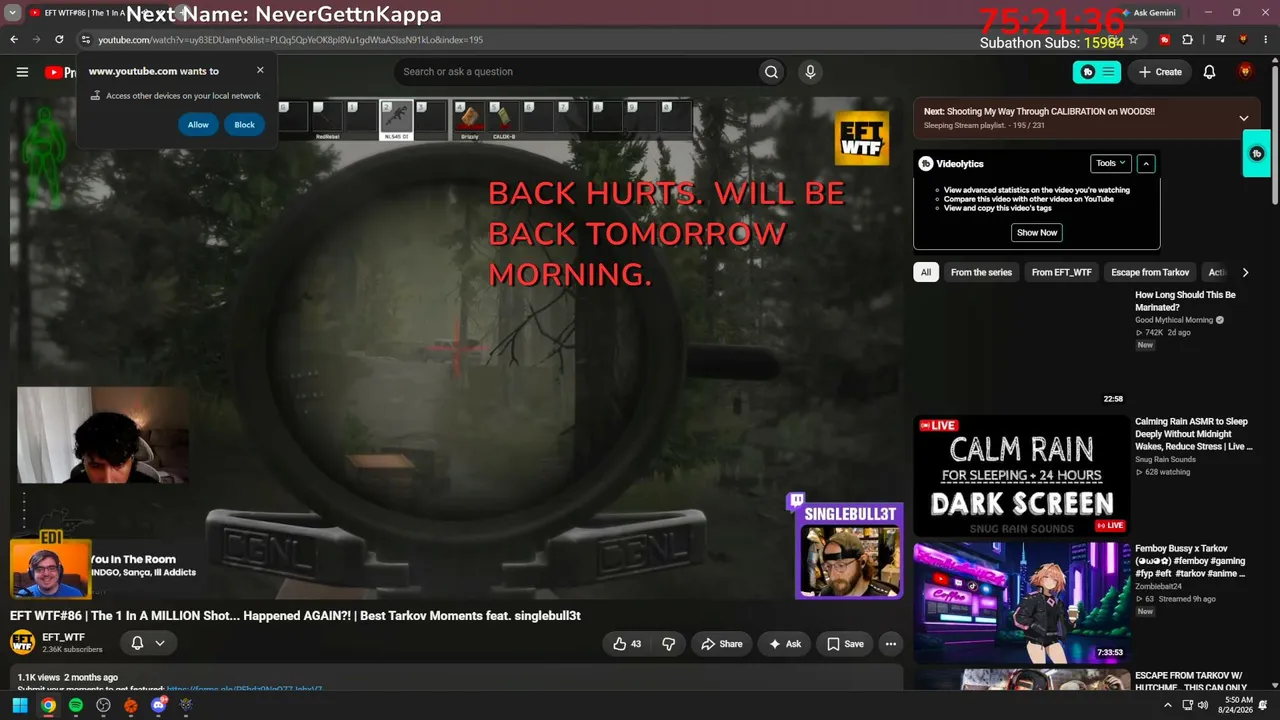Open 'How Long Should This Be Marinated?' title
Viewport: 1280px width, 720px height.
pos(1185,301)
